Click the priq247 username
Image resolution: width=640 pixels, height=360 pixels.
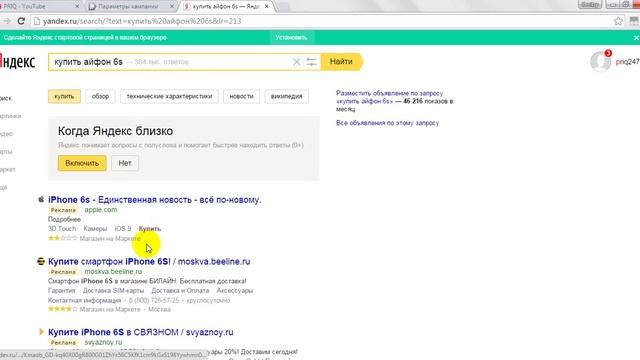(x=628, y=62)
